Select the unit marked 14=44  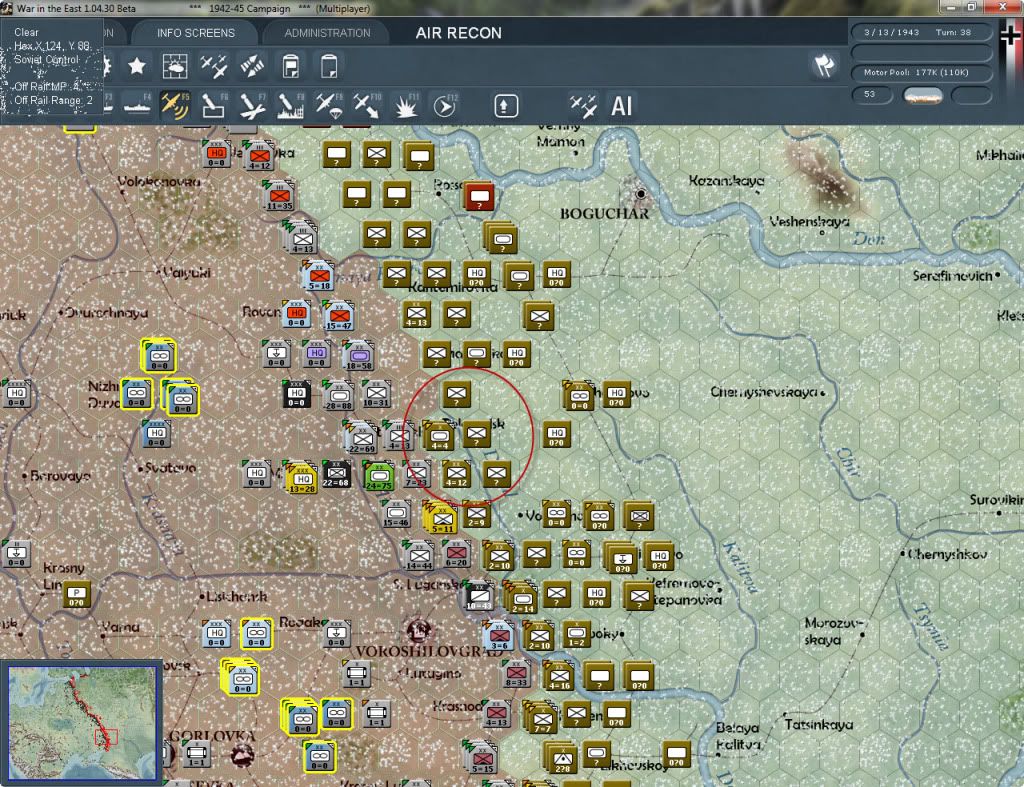(419, 556)
